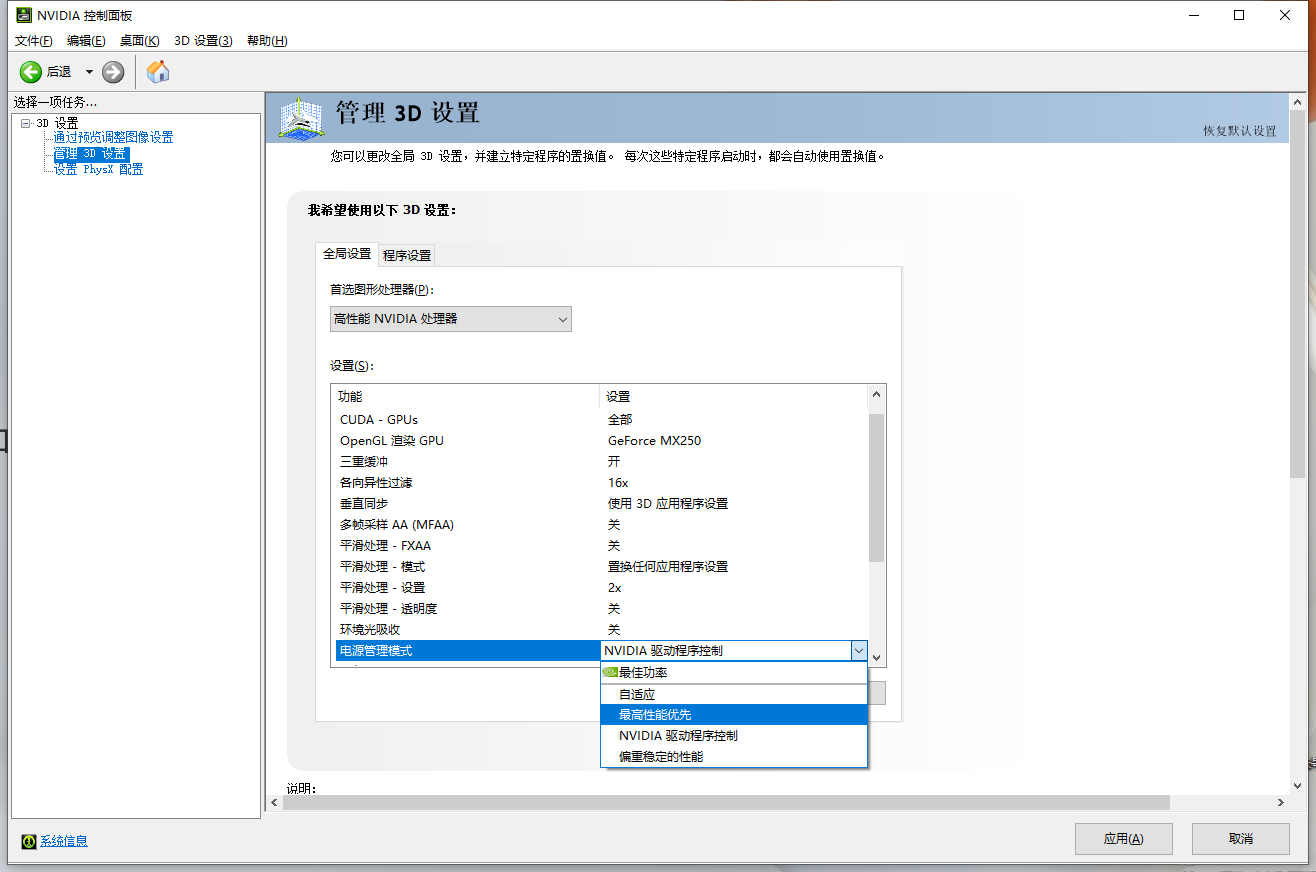This screenshot has width=1316, height=872.
Task: Click the main panel scroll-up arrow
Action: [x=1297, y=103]
